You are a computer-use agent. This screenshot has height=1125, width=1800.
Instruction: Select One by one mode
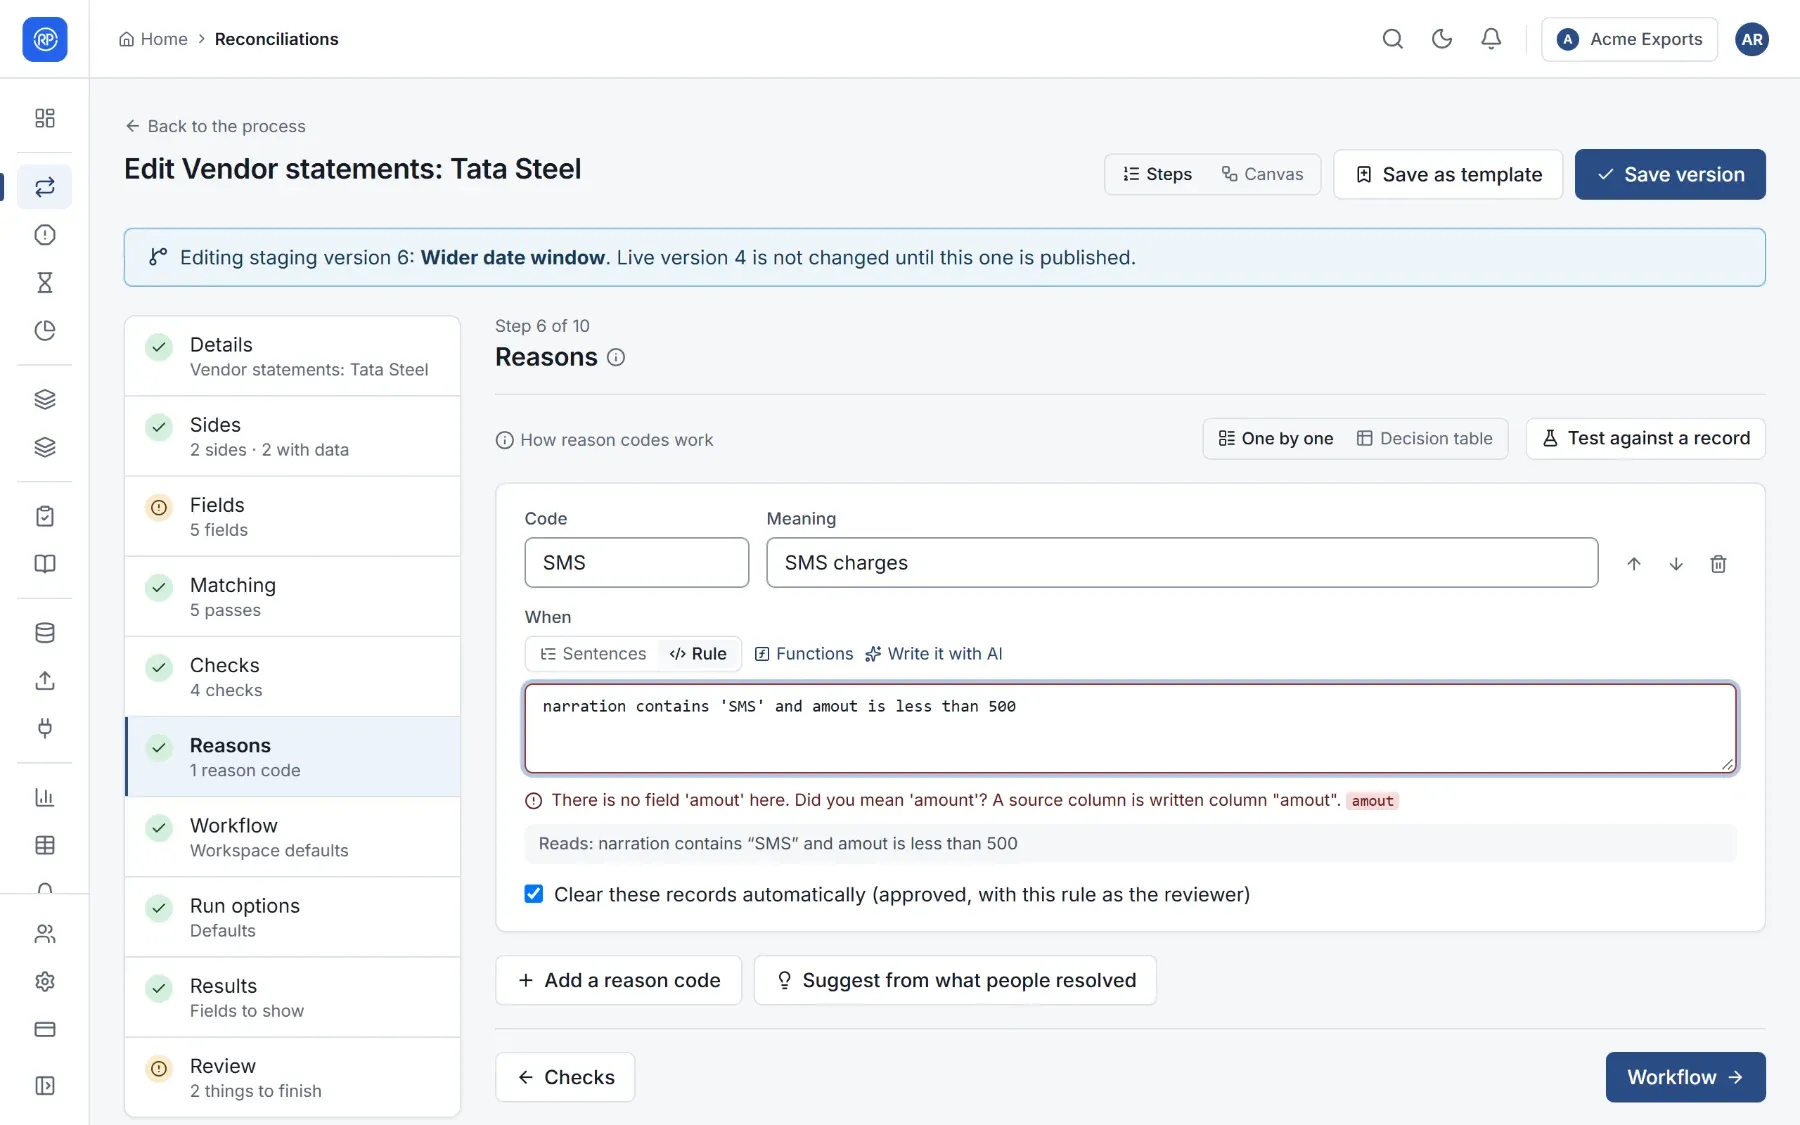coord(1276,439)
